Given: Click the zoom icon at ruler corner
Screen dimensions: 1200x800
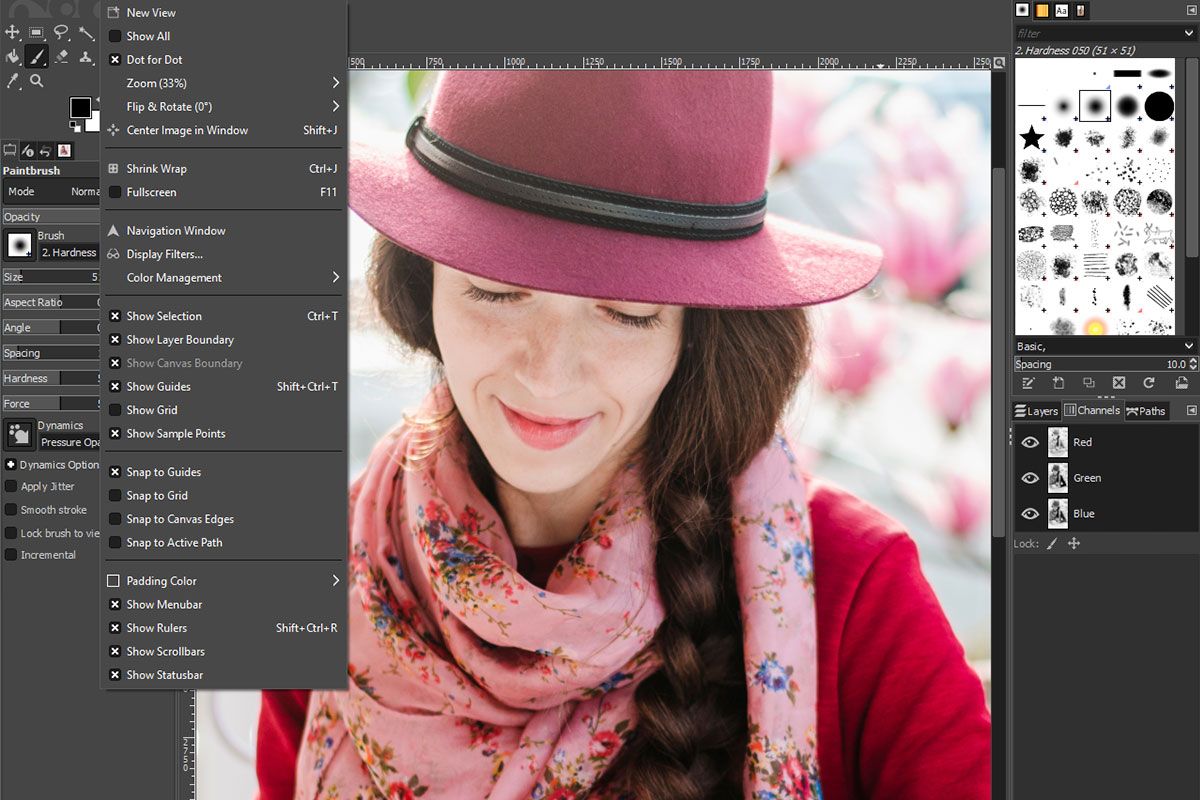Looking at the screenshot, I should click(x=998, y=62).
